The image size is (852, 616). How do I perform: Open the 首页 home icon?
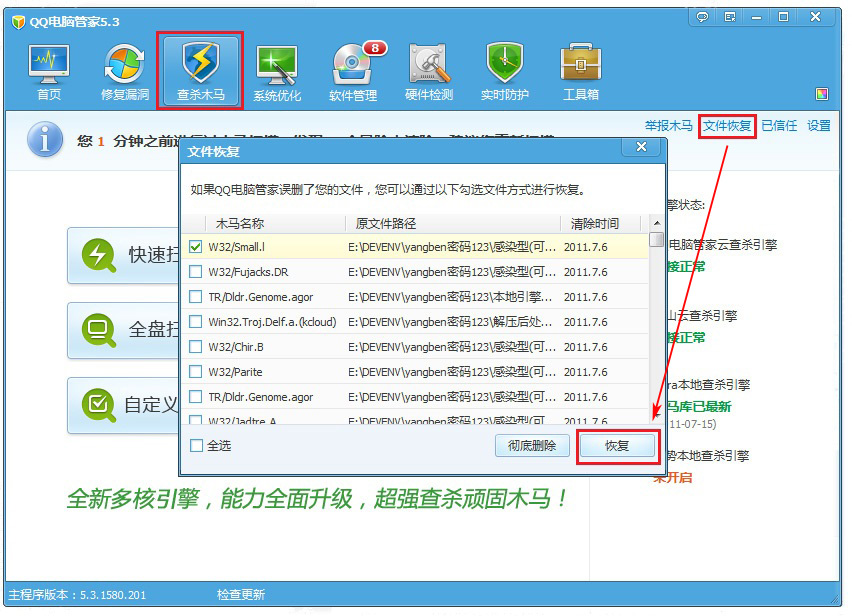coord(49,71)
